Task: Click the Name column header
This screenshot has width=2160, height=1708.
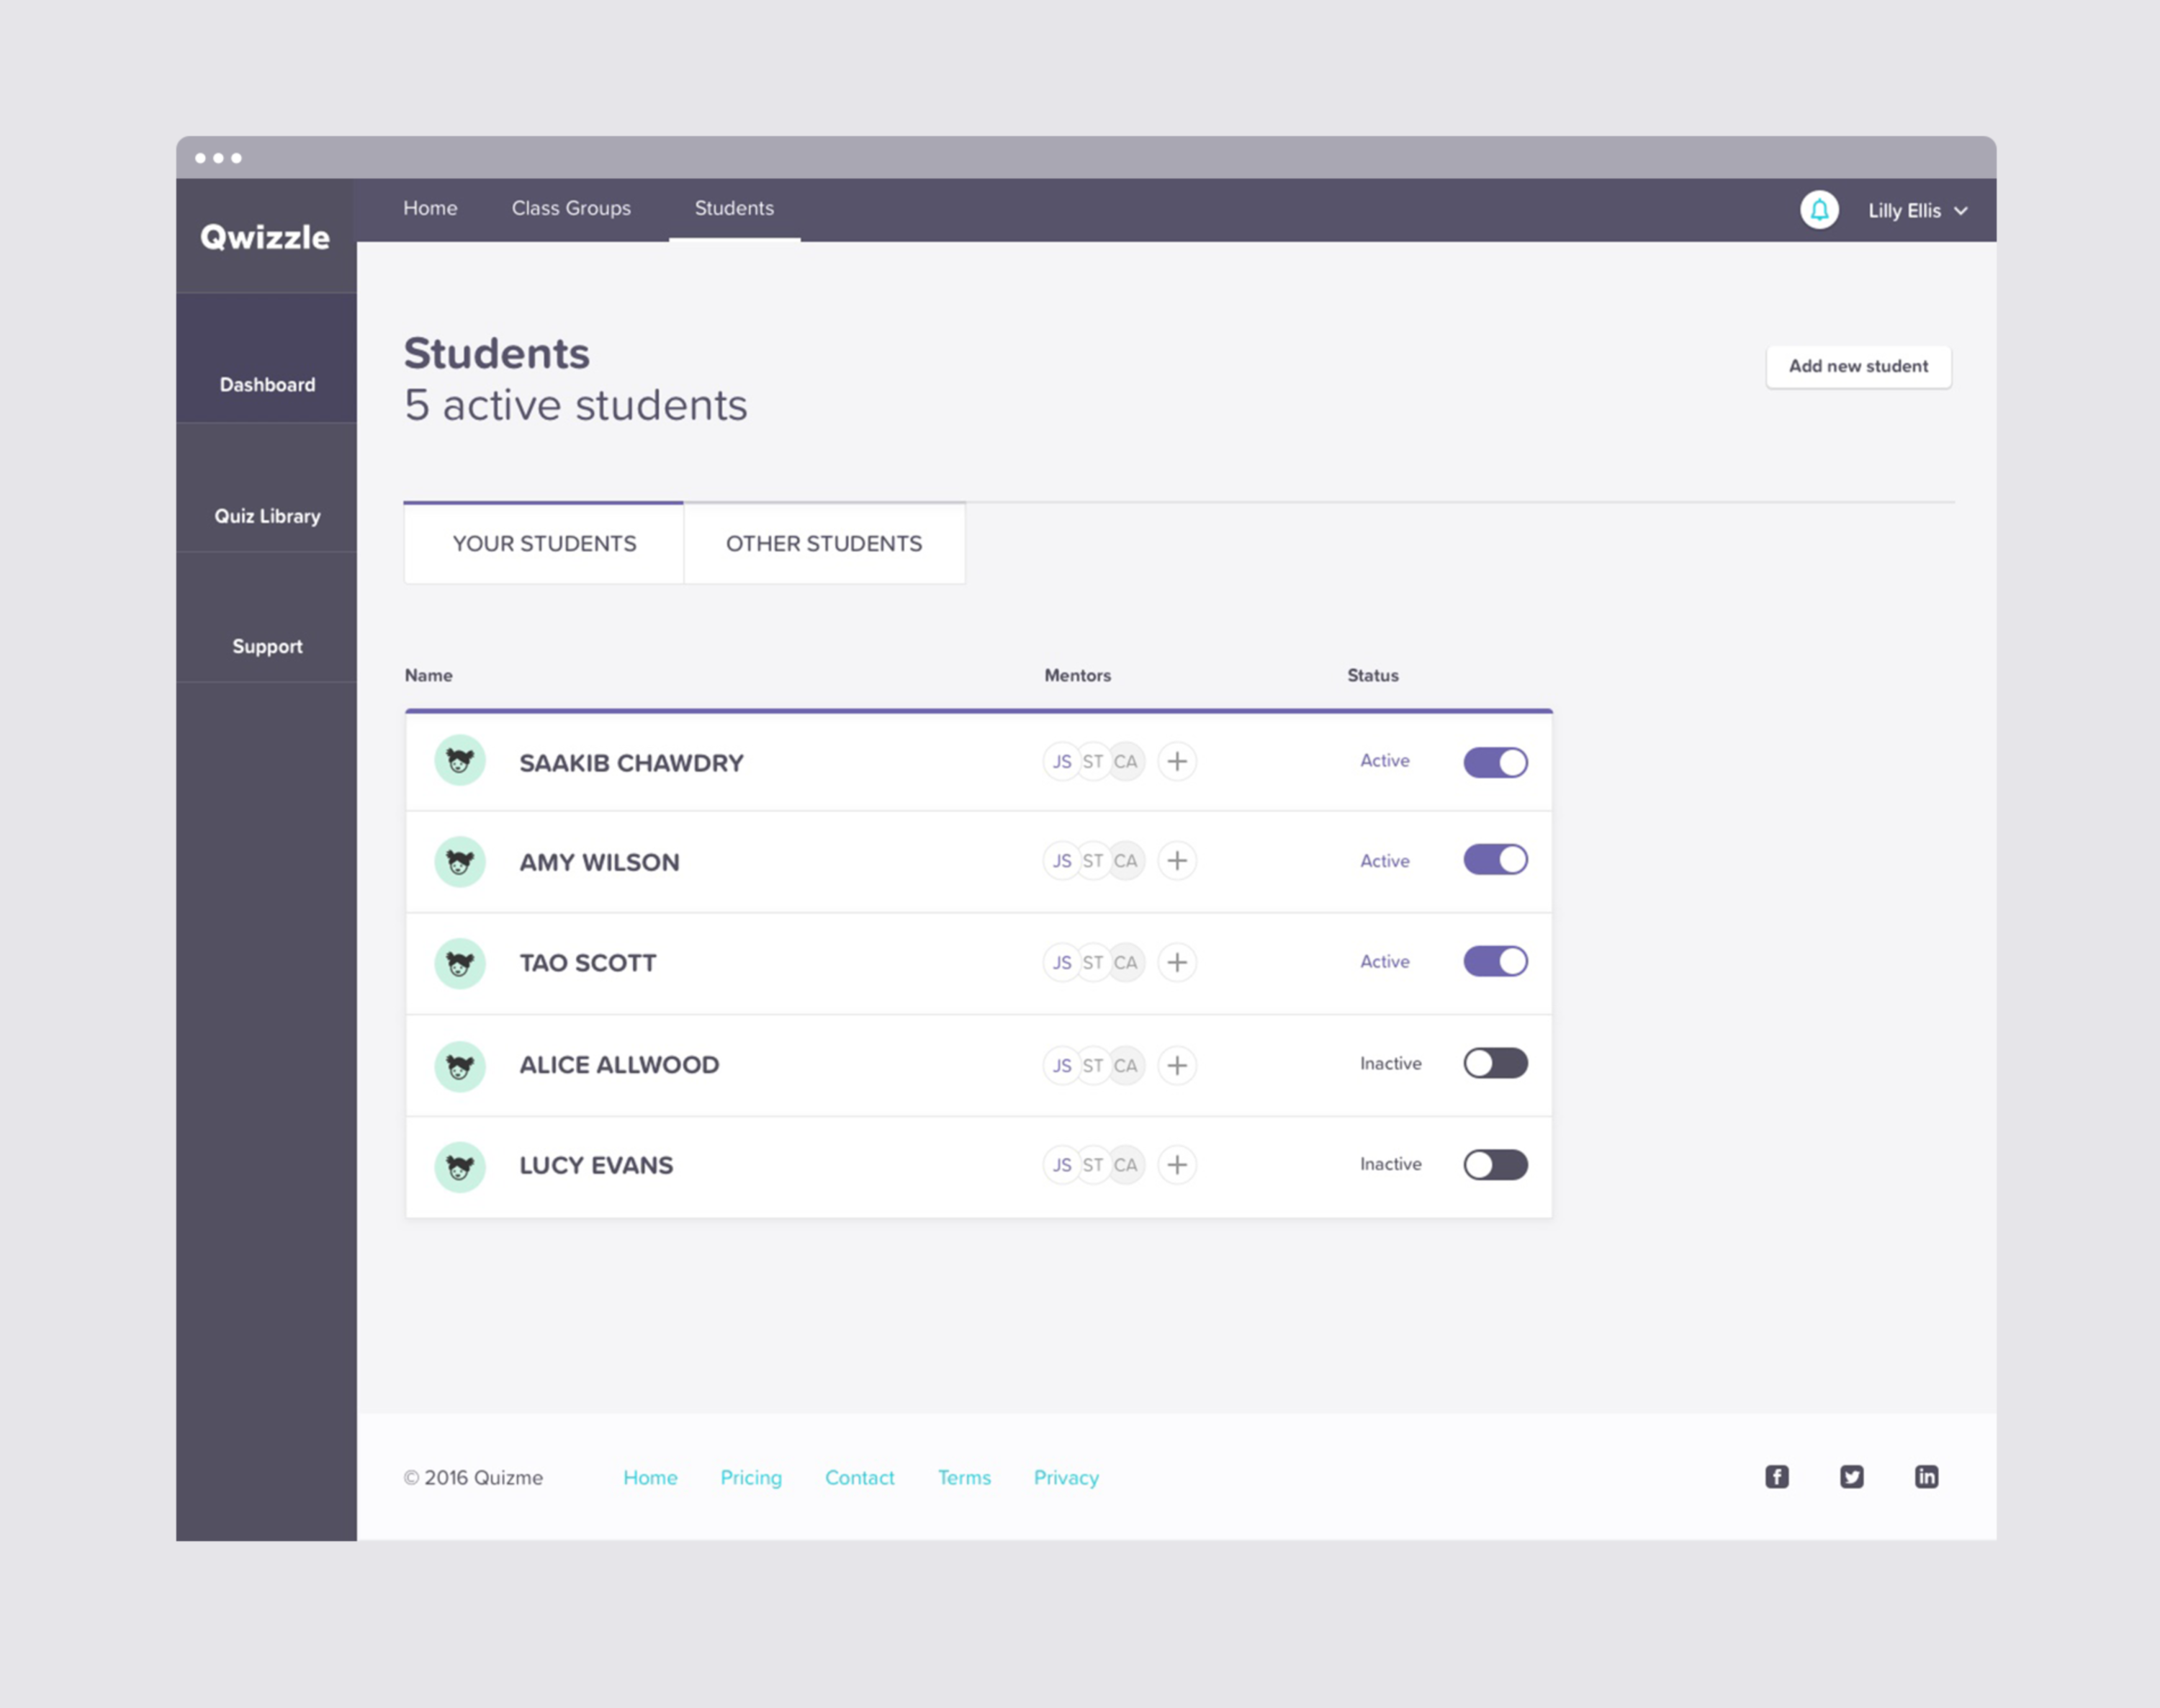Action: (428, 675)
